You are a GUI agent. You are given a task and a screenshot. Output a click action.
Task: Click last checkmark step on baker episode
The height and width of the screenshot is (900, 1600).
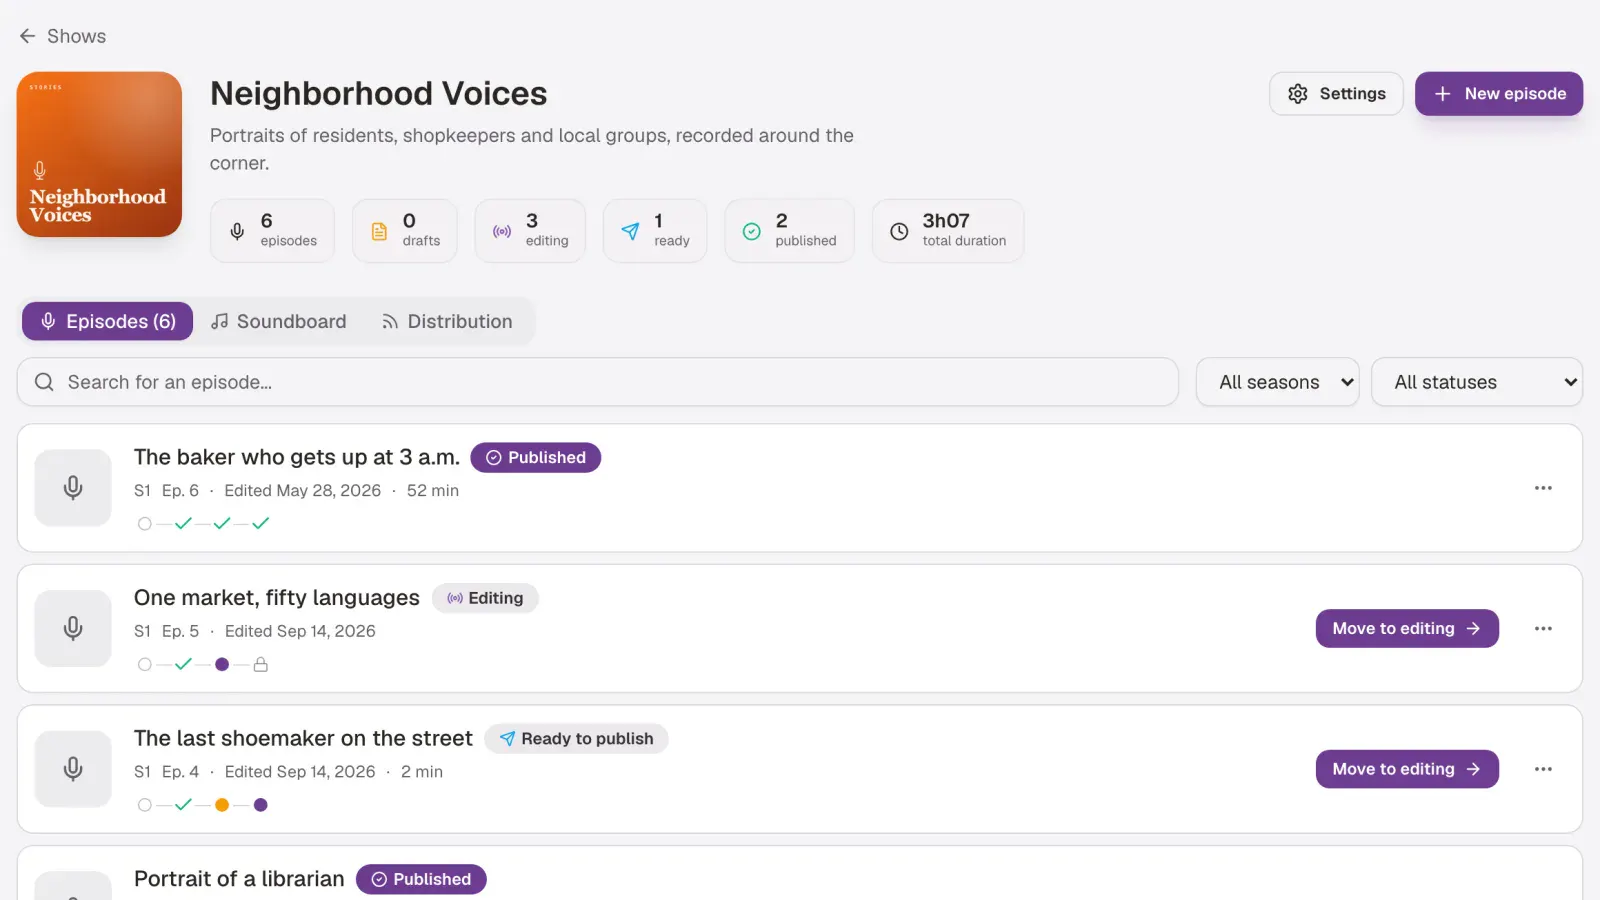point(260,523)
